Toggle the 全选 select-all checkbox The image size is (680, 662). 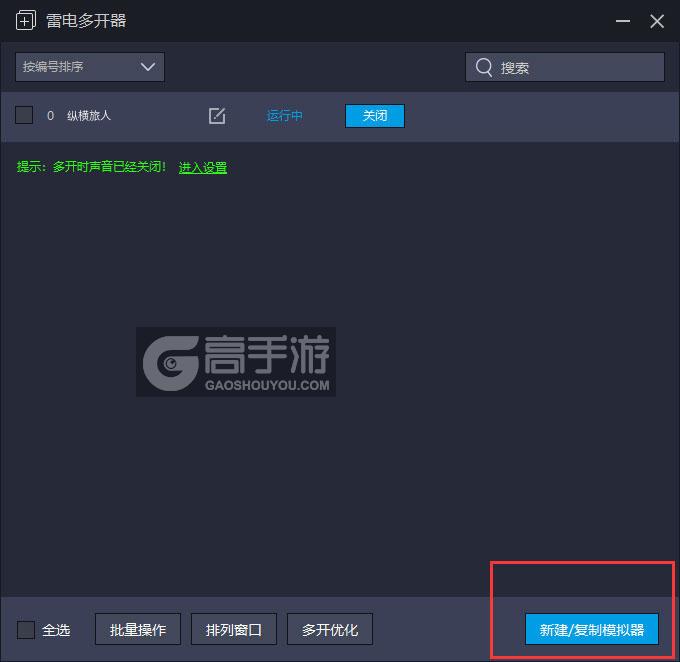coord(26,629)
